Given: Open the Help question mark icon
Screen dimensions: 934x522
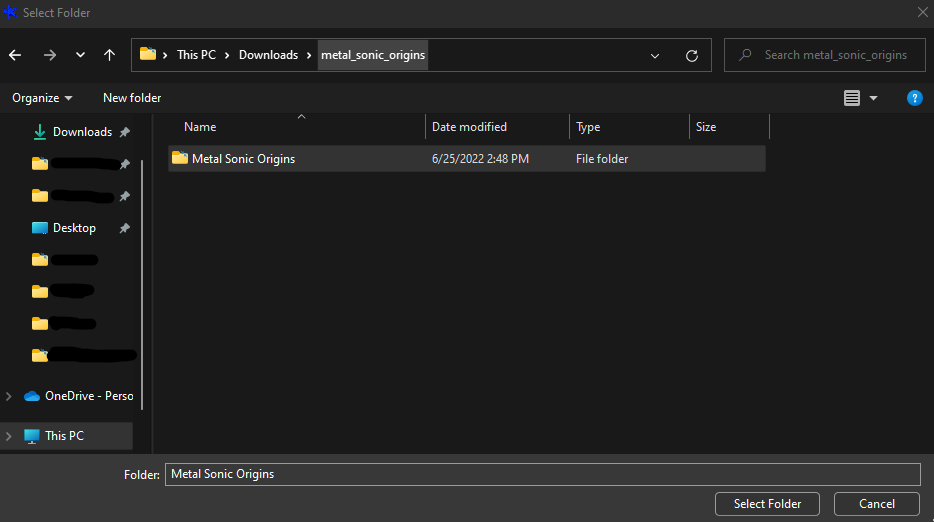Looking at the screenshot, I should [x=914, y=98].
